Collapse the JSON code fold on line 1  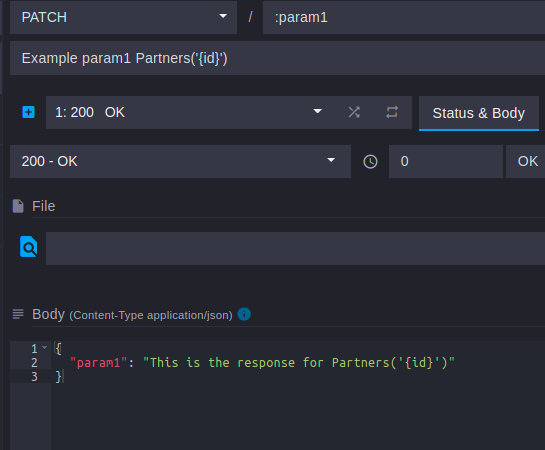click(x=44, y=347)
